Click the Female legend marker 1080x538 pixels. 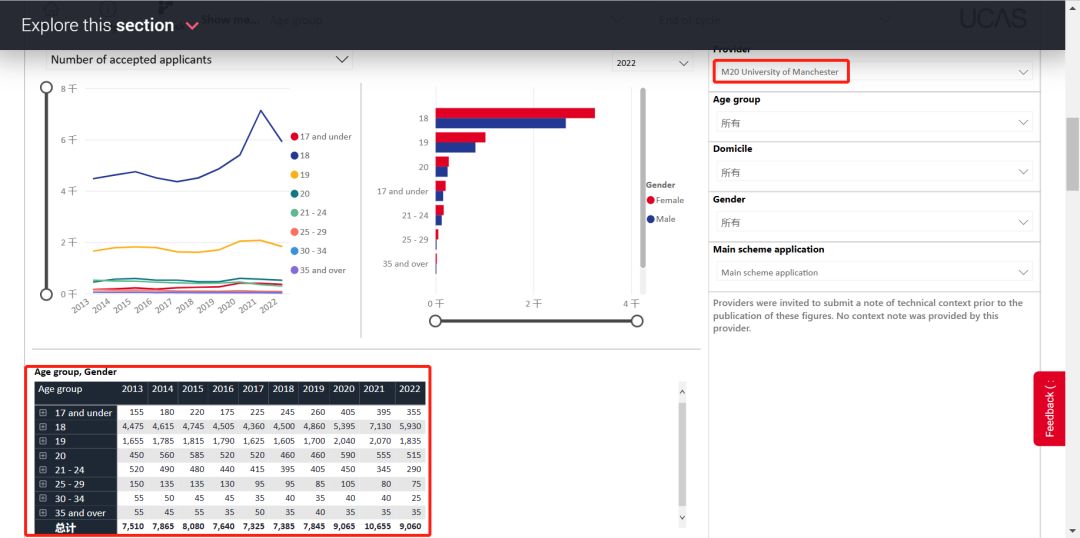coord(650,200)
